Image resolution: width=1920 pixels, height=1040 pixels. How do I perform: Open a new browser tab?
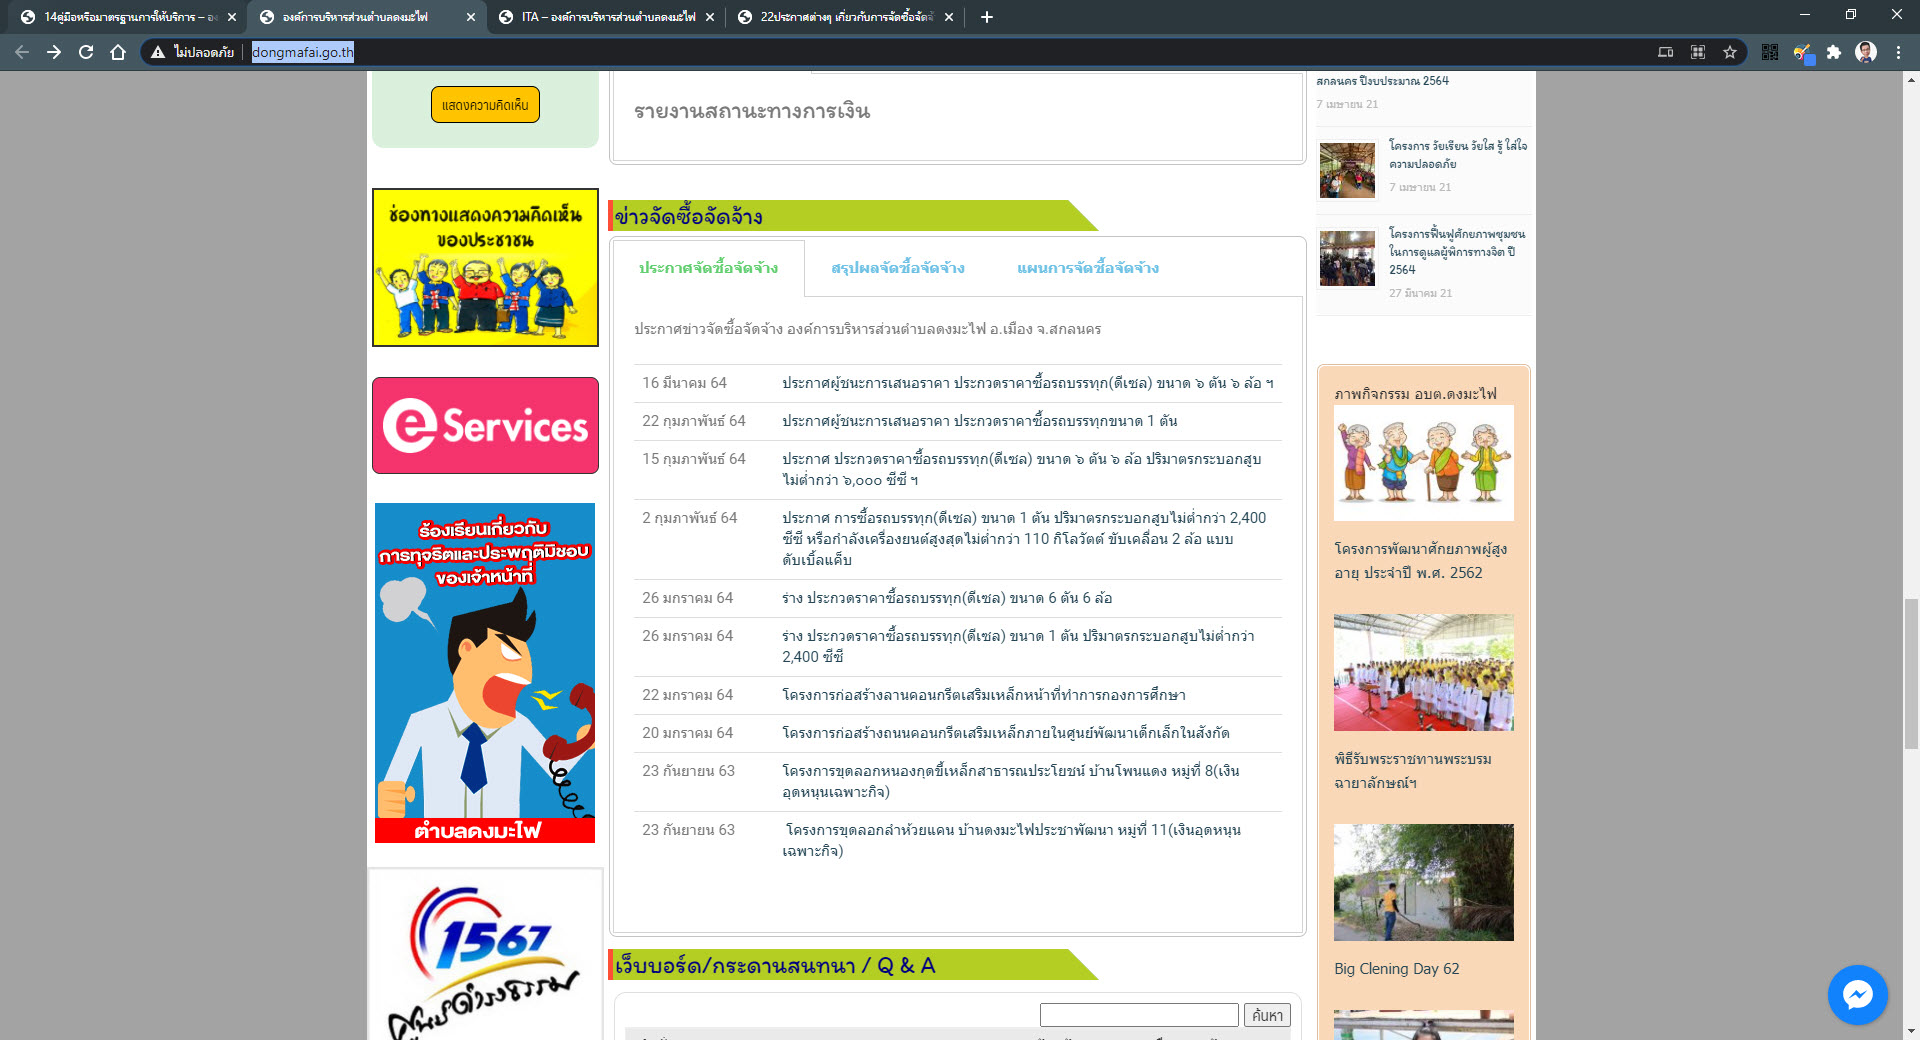(x=986, y=17)
